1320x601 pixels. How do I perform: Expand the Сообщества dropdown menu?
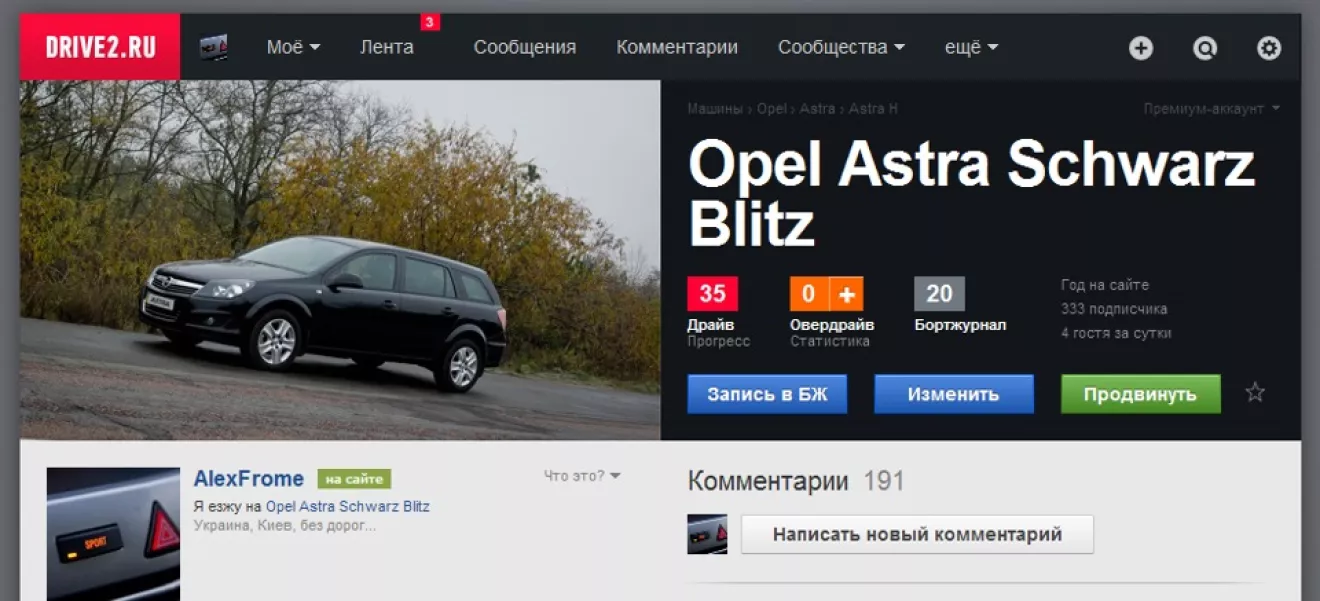click(x=841, y=47)
